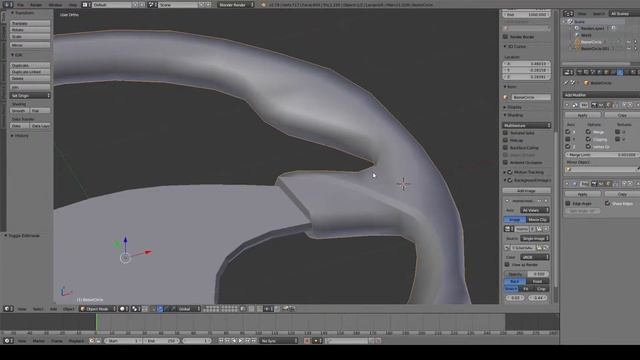
Task: Click the 3D Cursor X location field
Action: pos(527,64)
